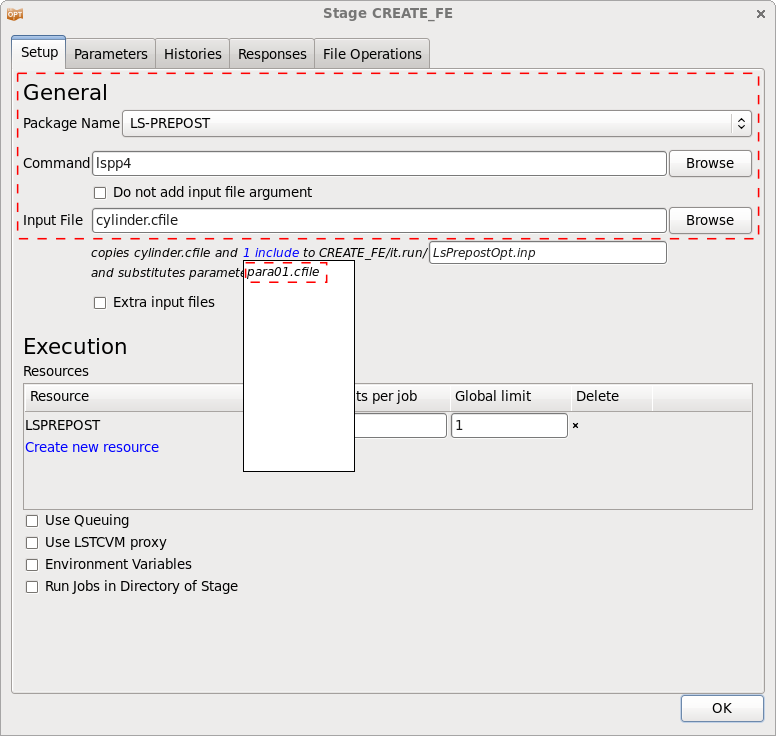This screenshot has width=776, height=736.
Task: Click the Resource column header
Action: 134,396
